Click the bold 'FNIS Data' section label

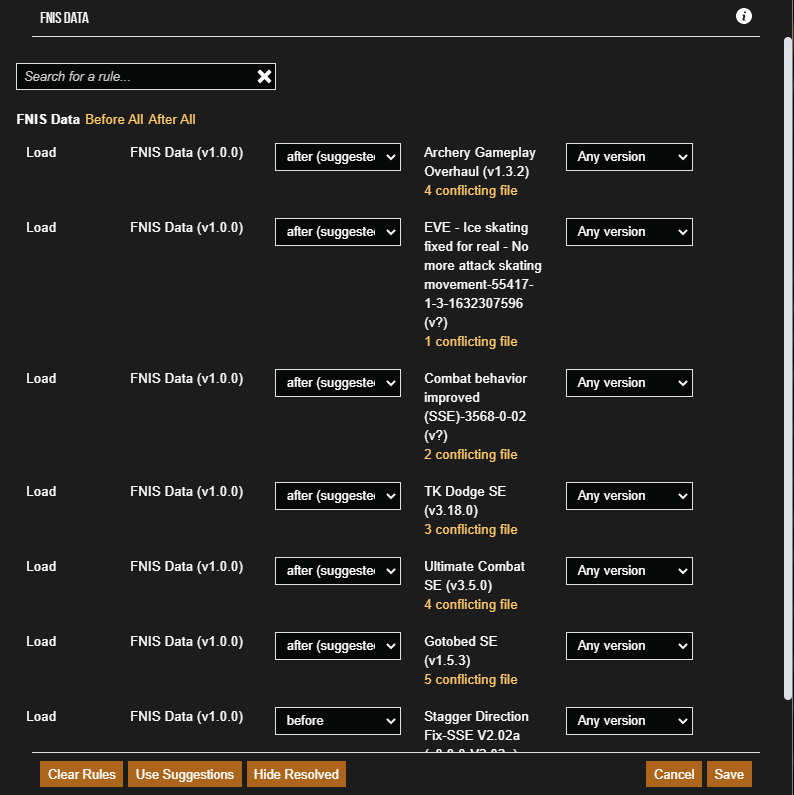(x=48, y=119)
